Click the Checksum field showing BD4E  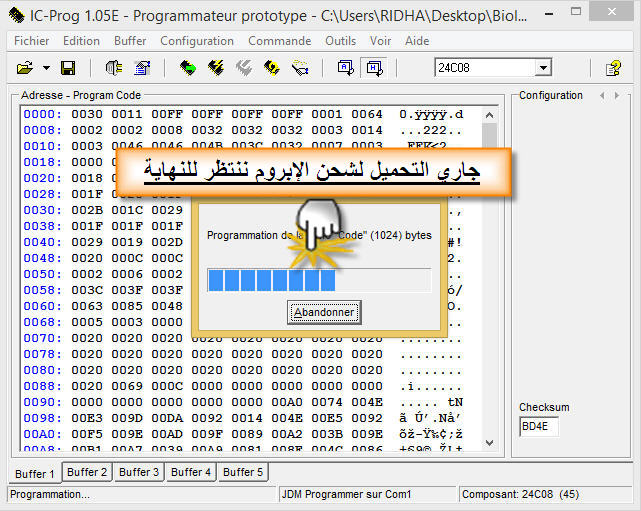539,427
